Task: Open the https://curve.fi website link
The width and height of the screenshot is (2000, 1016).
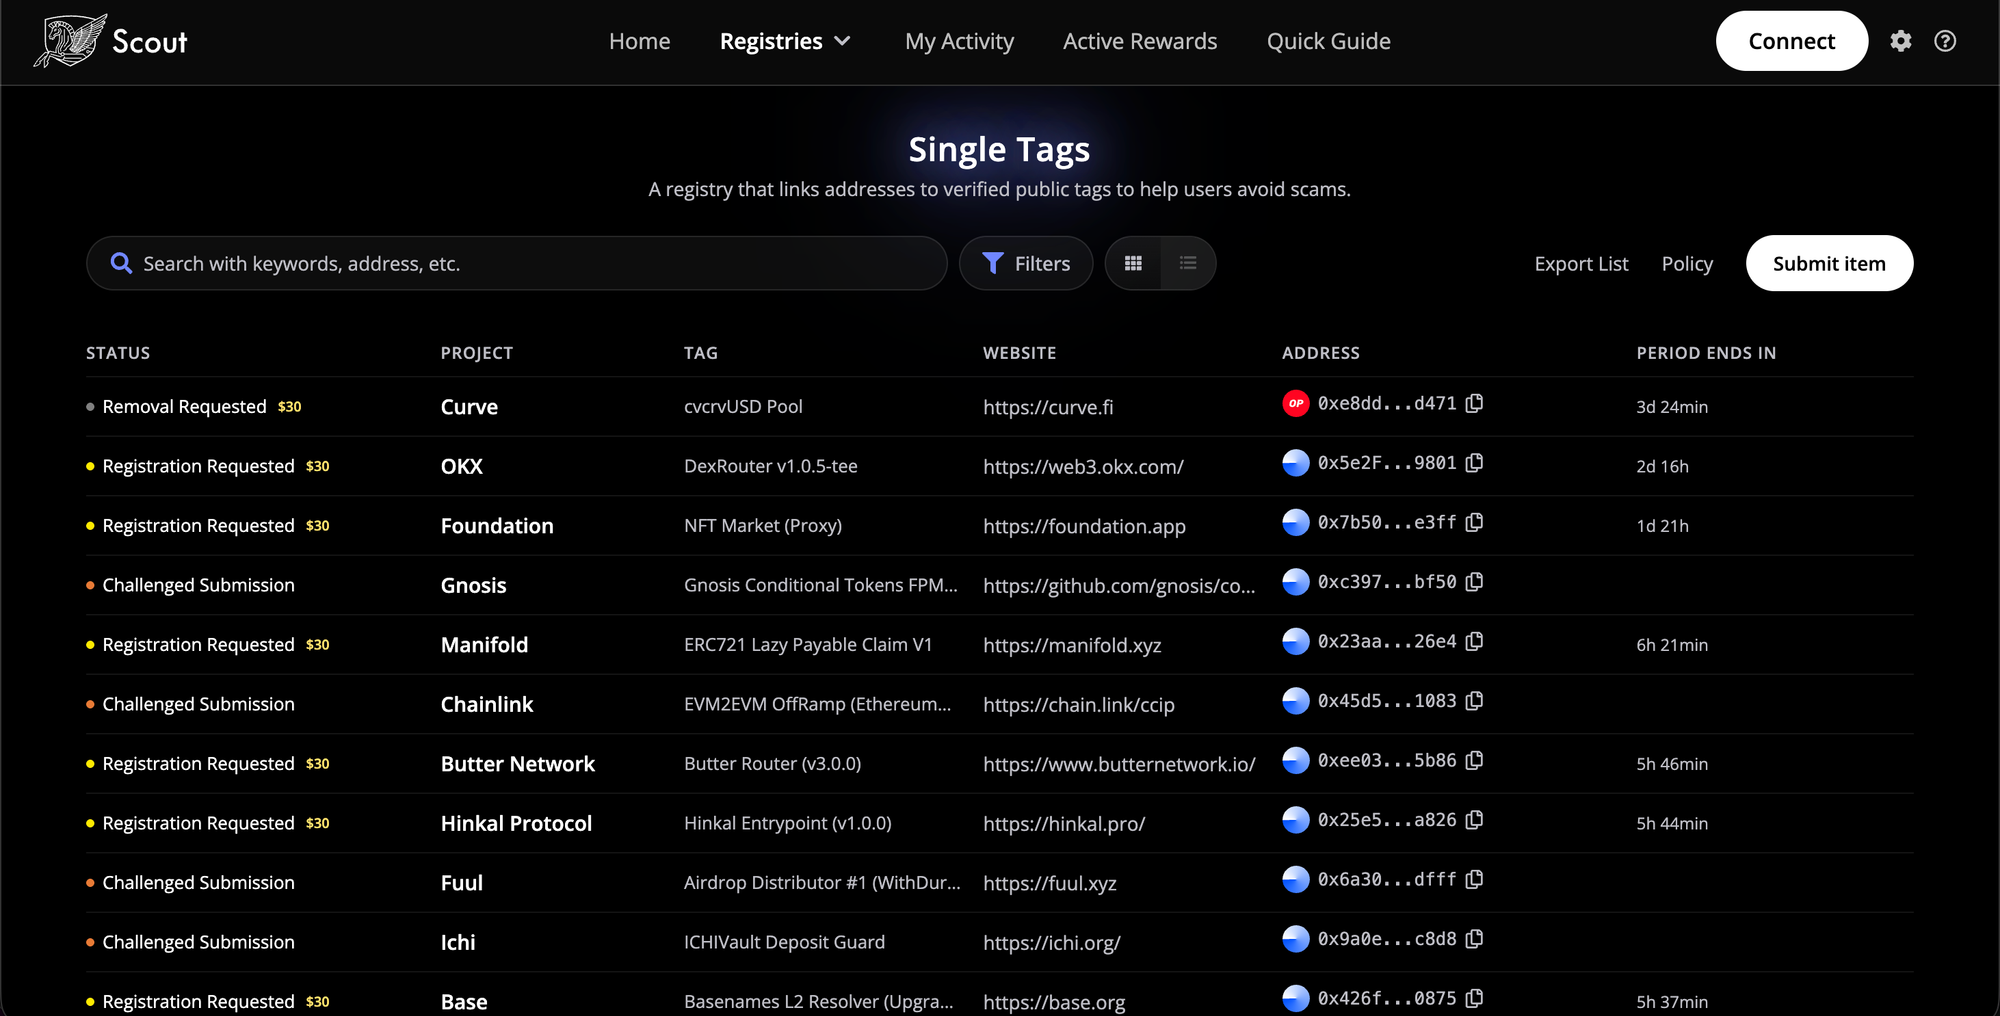Action: (x=1047, y=407)
